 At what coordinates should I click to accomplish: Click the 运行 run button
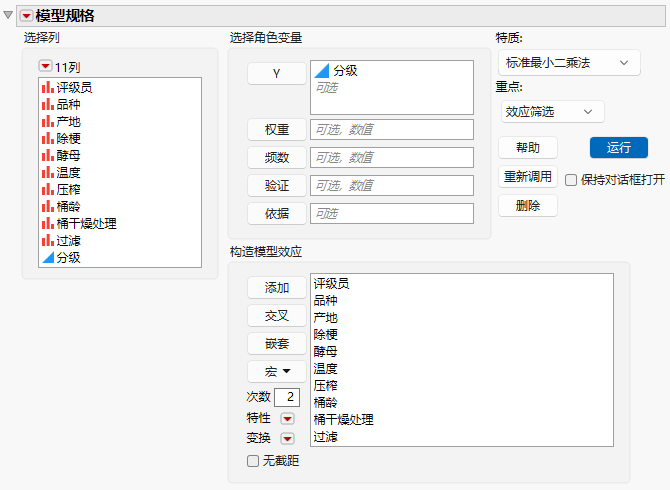[619, 148]
